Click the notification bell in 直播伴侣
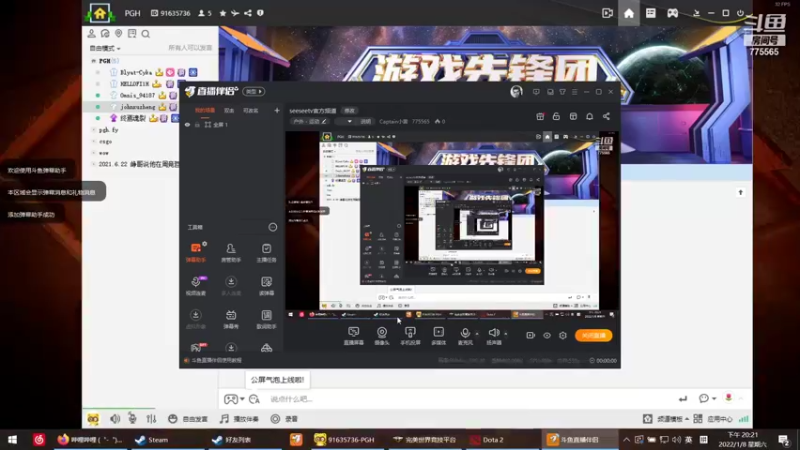Viewport: 800px width, 450px height. pos(589,116)
